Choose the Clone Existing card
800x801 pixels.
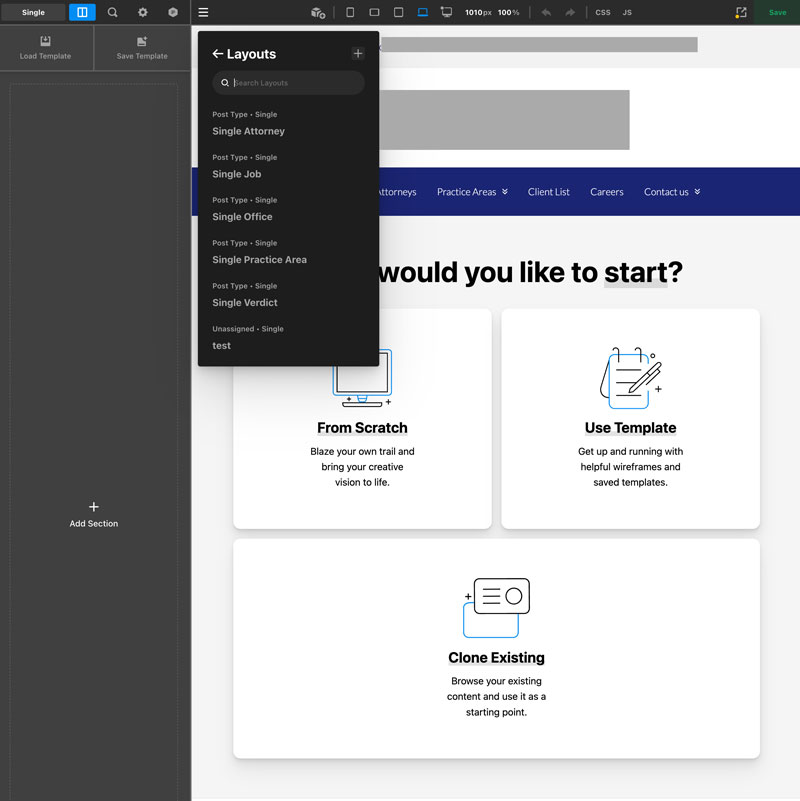(496, 648)
